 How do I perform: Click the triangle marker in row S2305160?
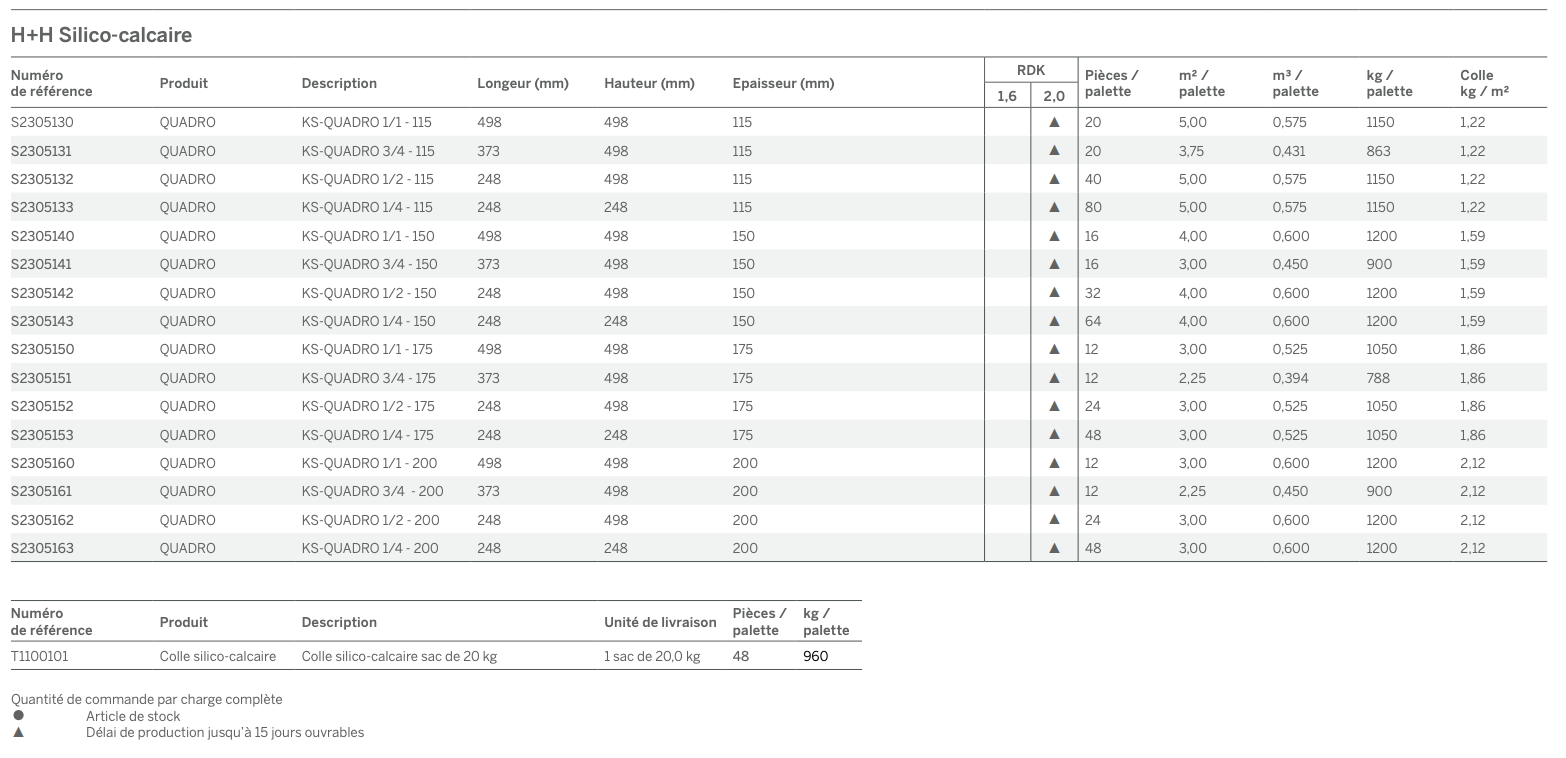point(1053,463)
